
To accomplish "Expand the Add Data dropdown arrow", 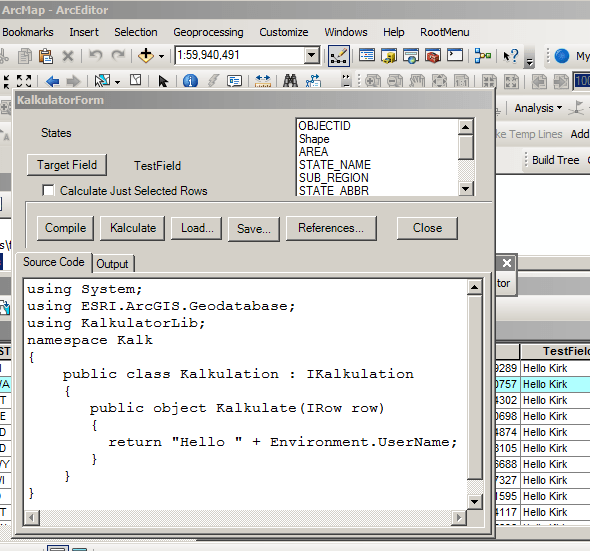I will pyautogui.click(x=161, y=57).
